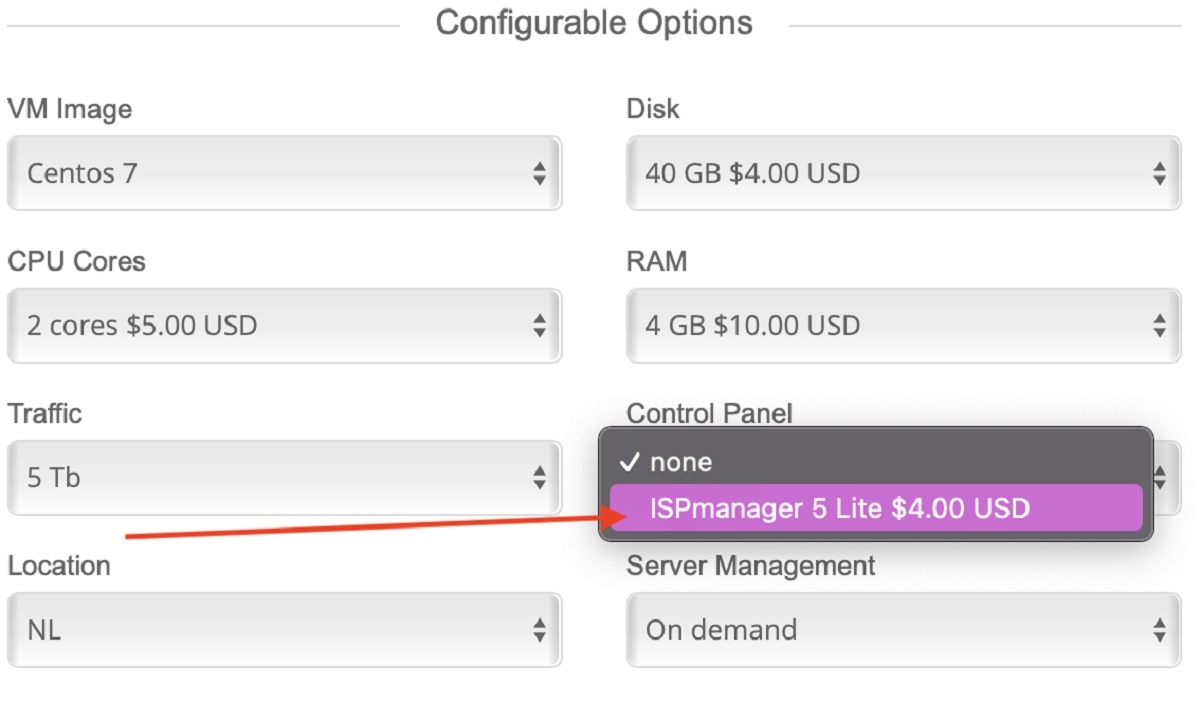Click the checkmark beside the none option
The width and height of the screenshot is (1200, 722).
pyautogui.click(x=629, y=462)
